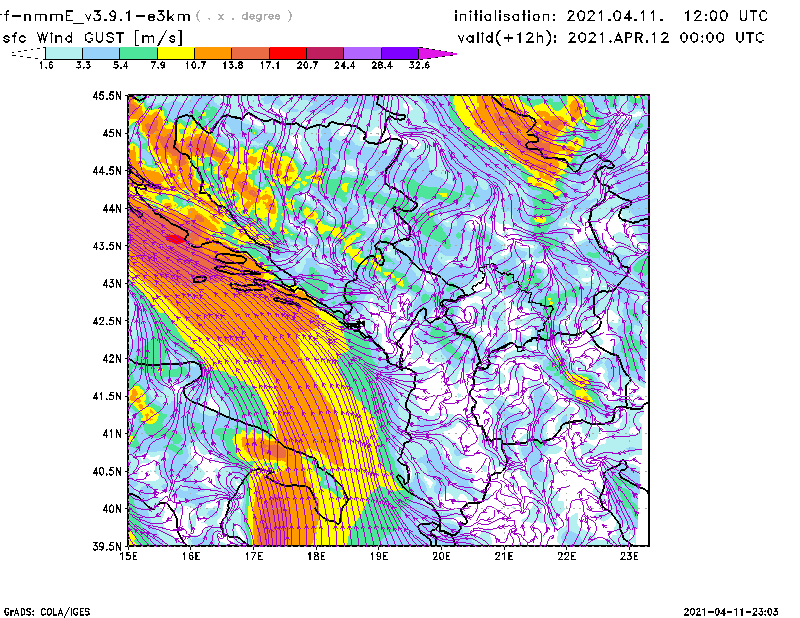The width and height of the screenshot is (800, 618).
Task: Click the 41N latitude label
Action: [x=112, y=434]
